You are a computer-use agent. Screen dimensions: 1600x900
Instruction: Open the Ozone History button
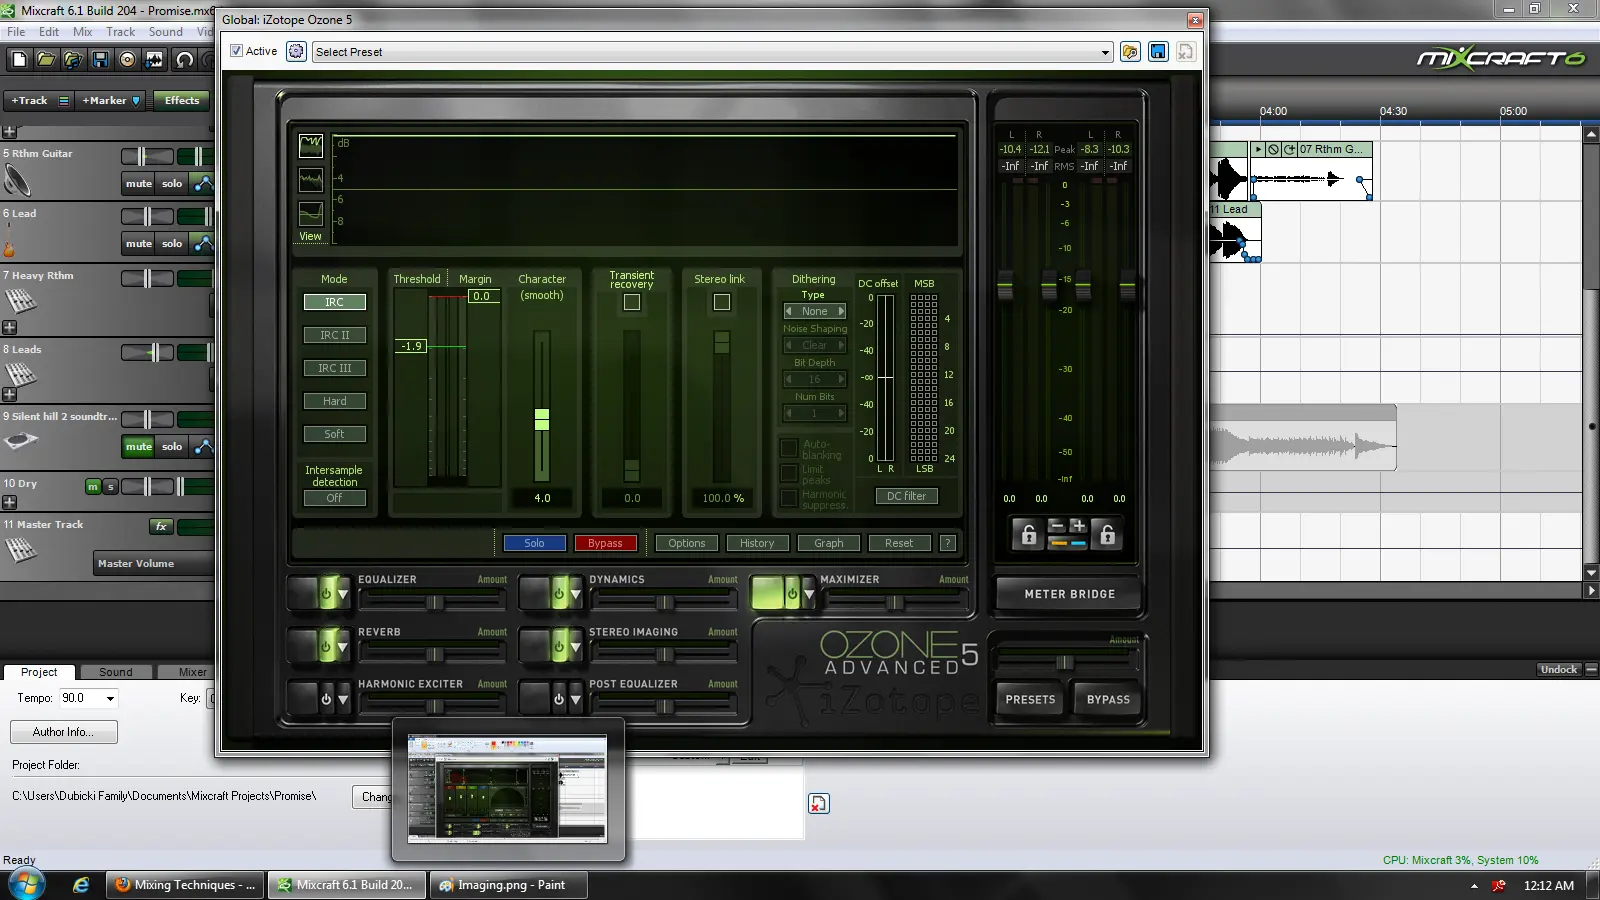[757, 543]
